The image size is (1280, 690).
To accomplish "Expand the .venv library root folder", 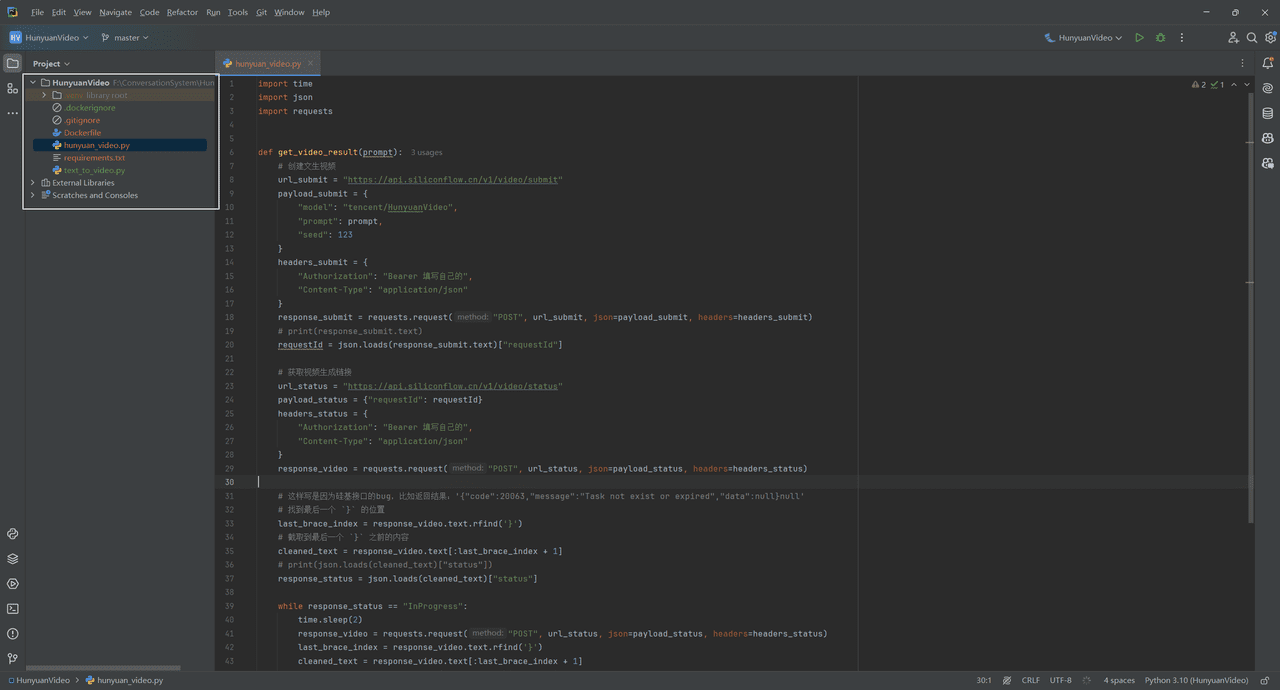I will (x=44, y=95).
